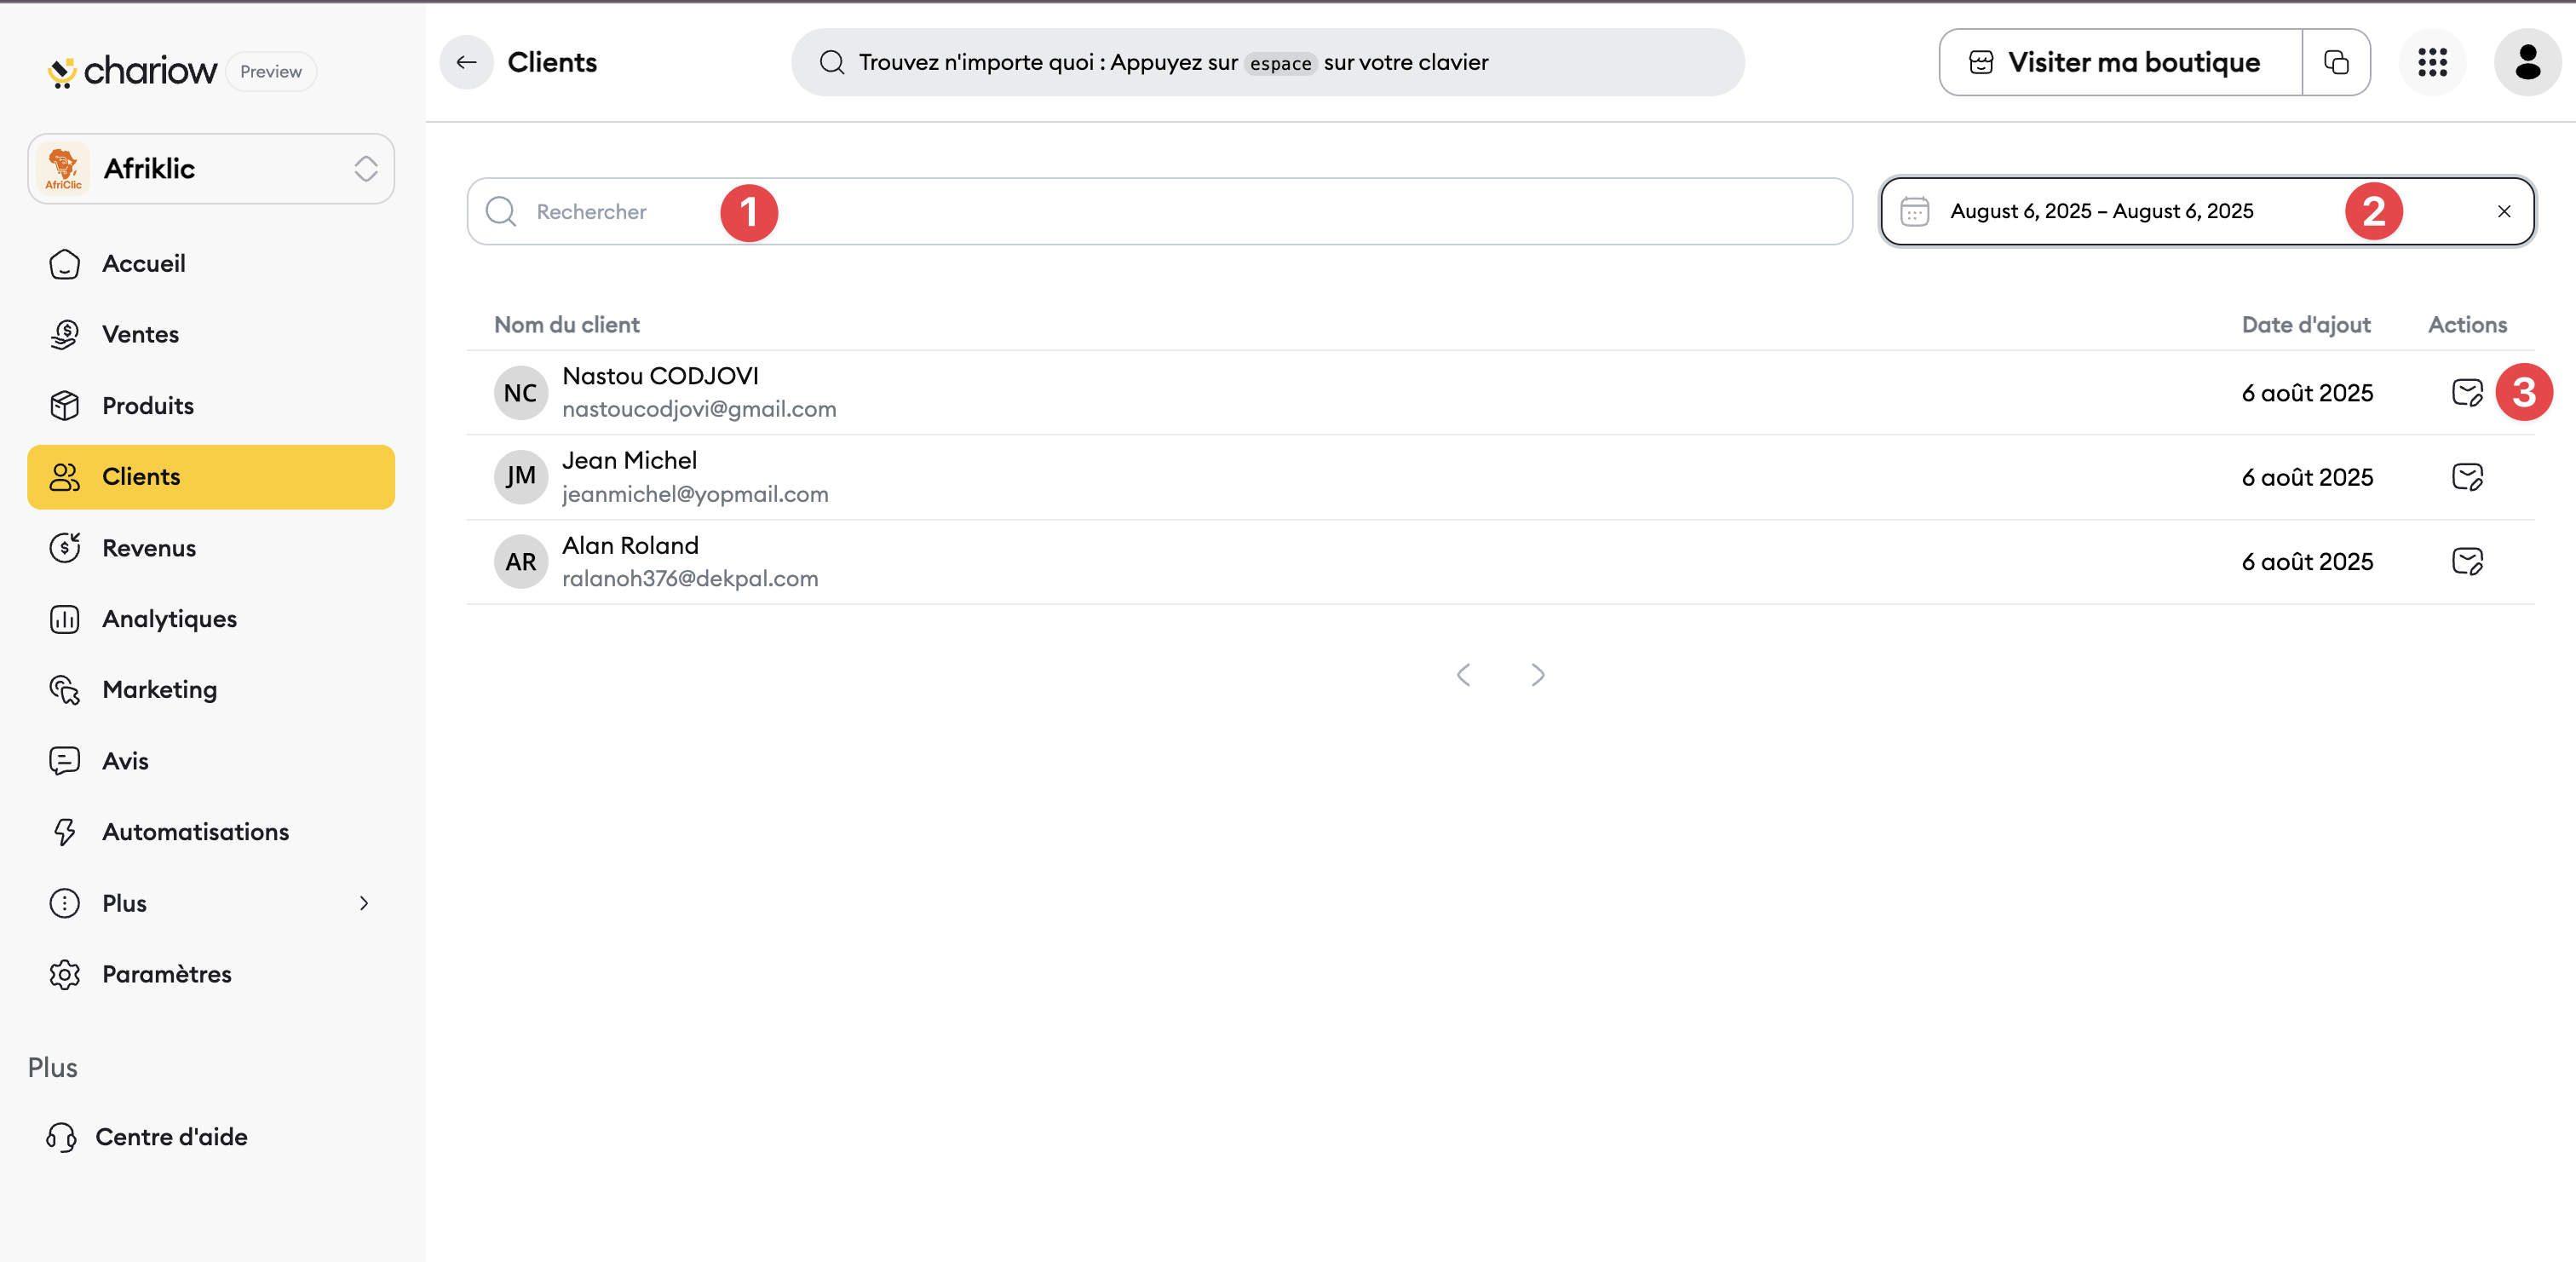Click email action icon for Jean Michel
The width and height of the screenshot is (2576, 1262).
coord(2466,477)
